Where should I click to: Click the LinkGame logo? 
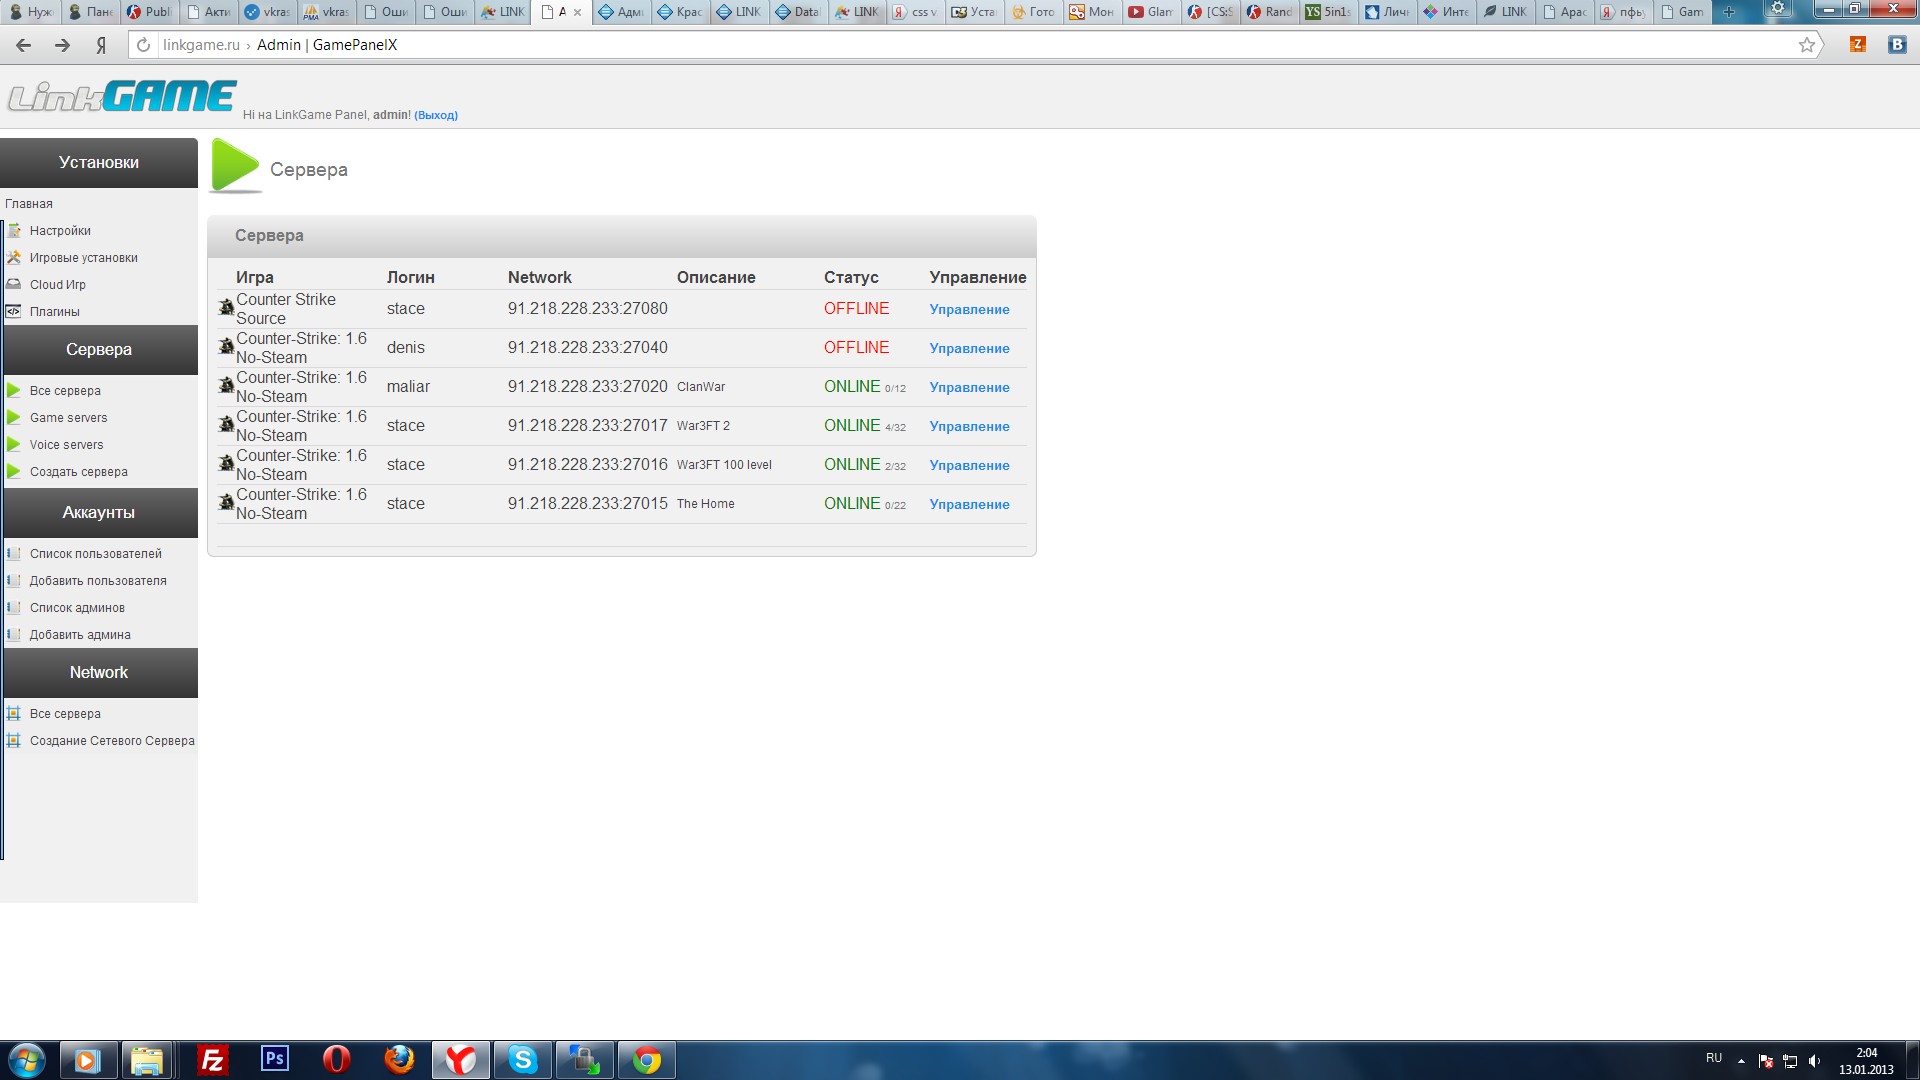[x=122, y=96]
